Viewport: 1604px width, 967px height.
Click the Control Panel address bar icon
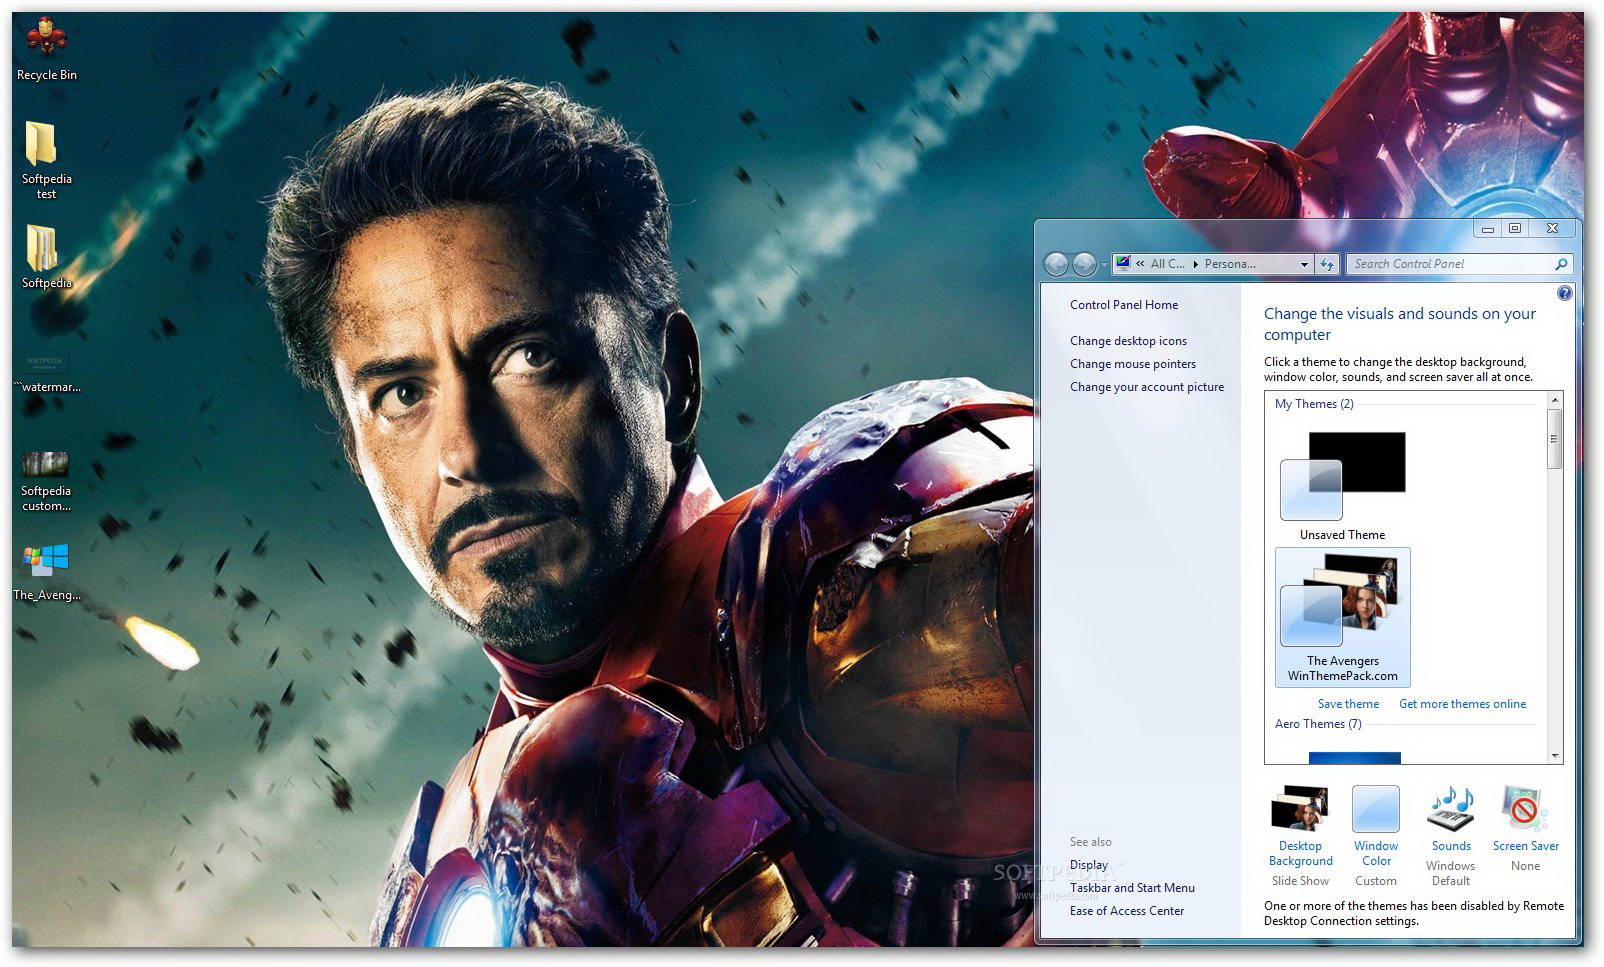coord(1123,264)
